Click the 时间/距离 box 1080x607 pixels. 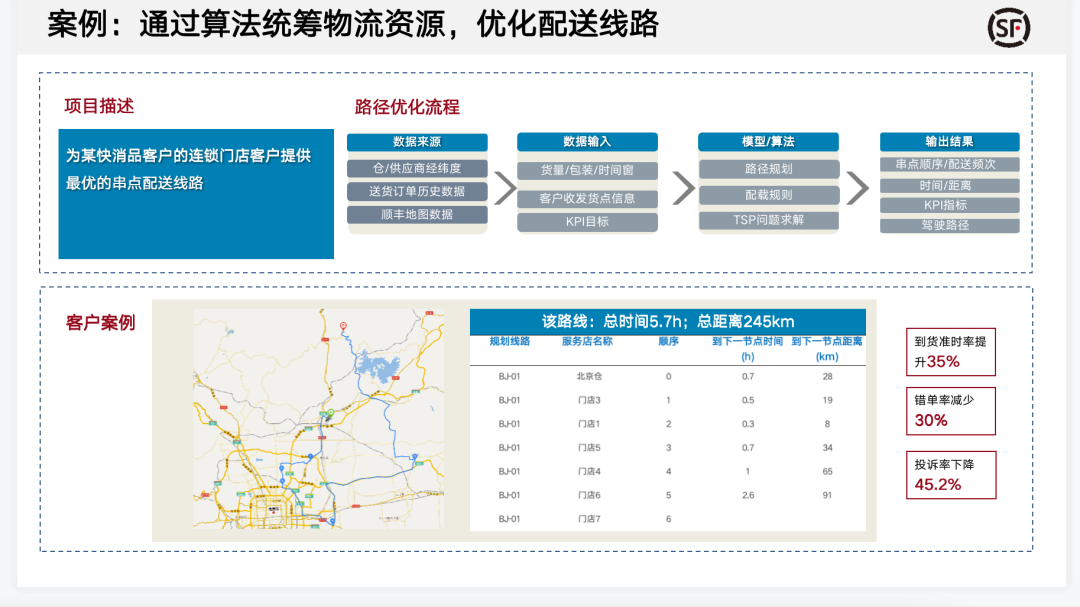coord(950,185)
